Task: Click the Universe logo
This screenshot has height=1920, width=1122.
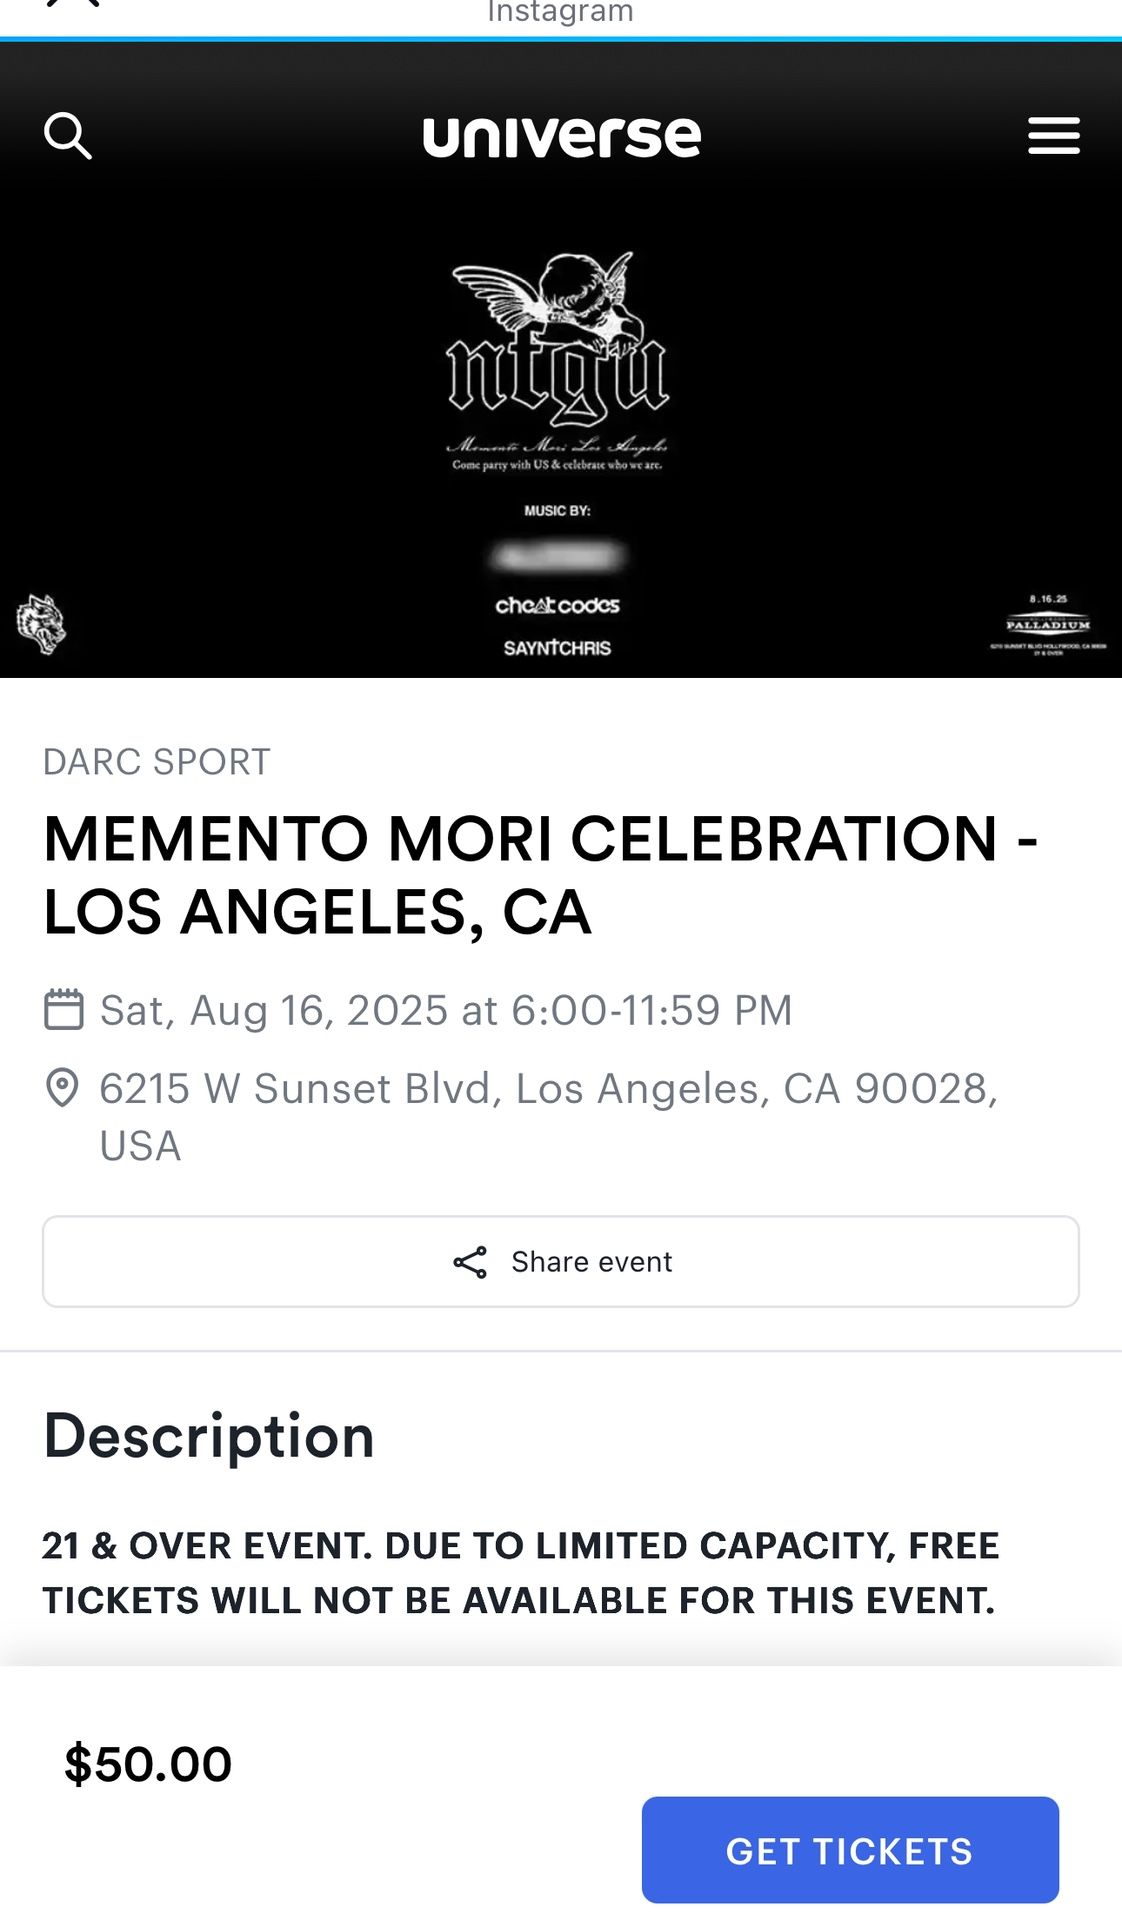Action: click(x=561, y=136)
